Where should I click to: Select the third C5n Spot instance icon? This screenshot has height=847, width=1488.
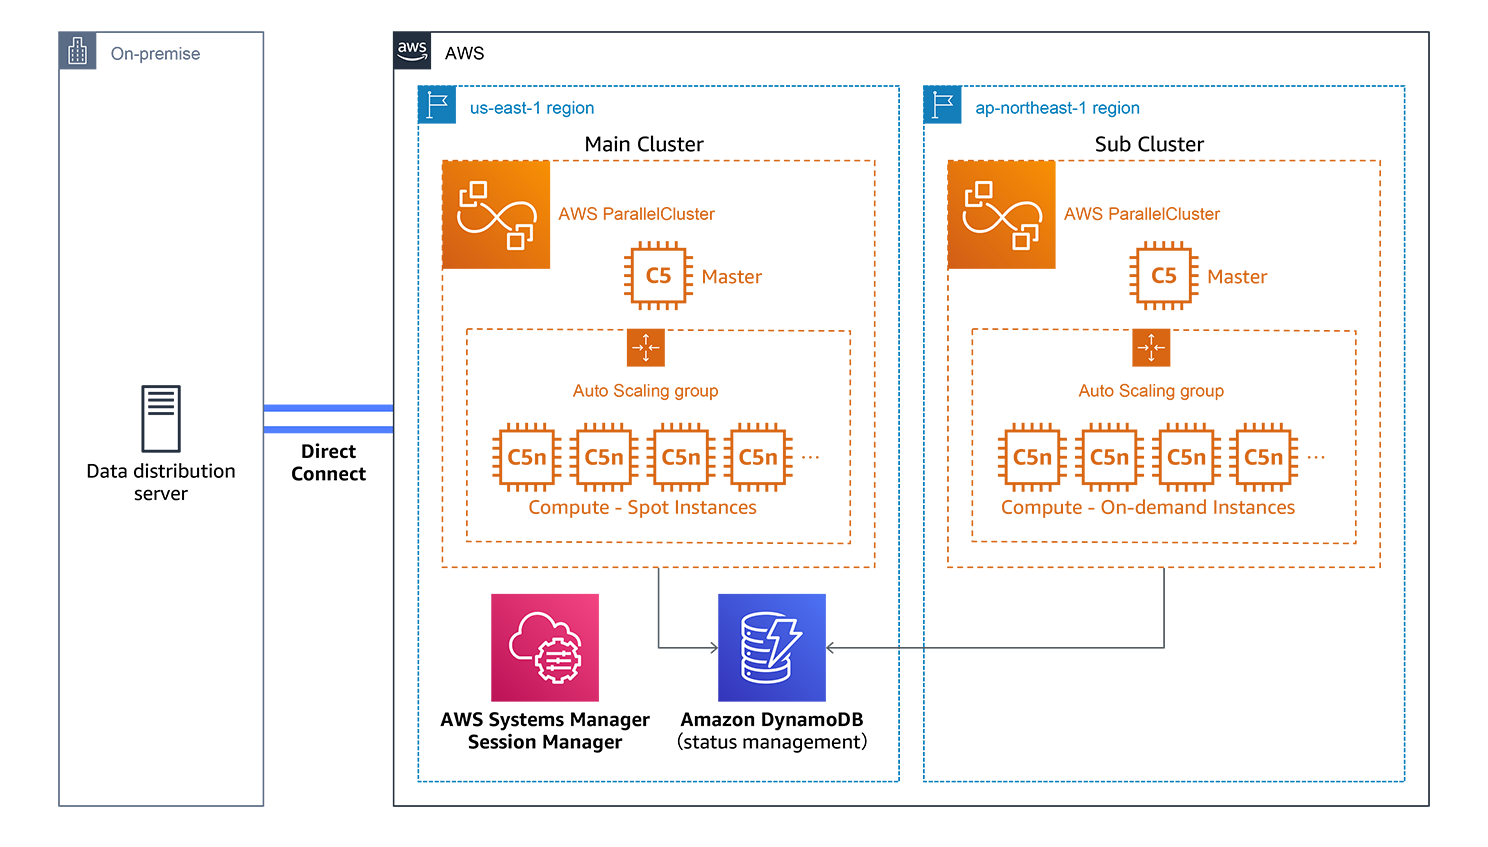(681, 457)
